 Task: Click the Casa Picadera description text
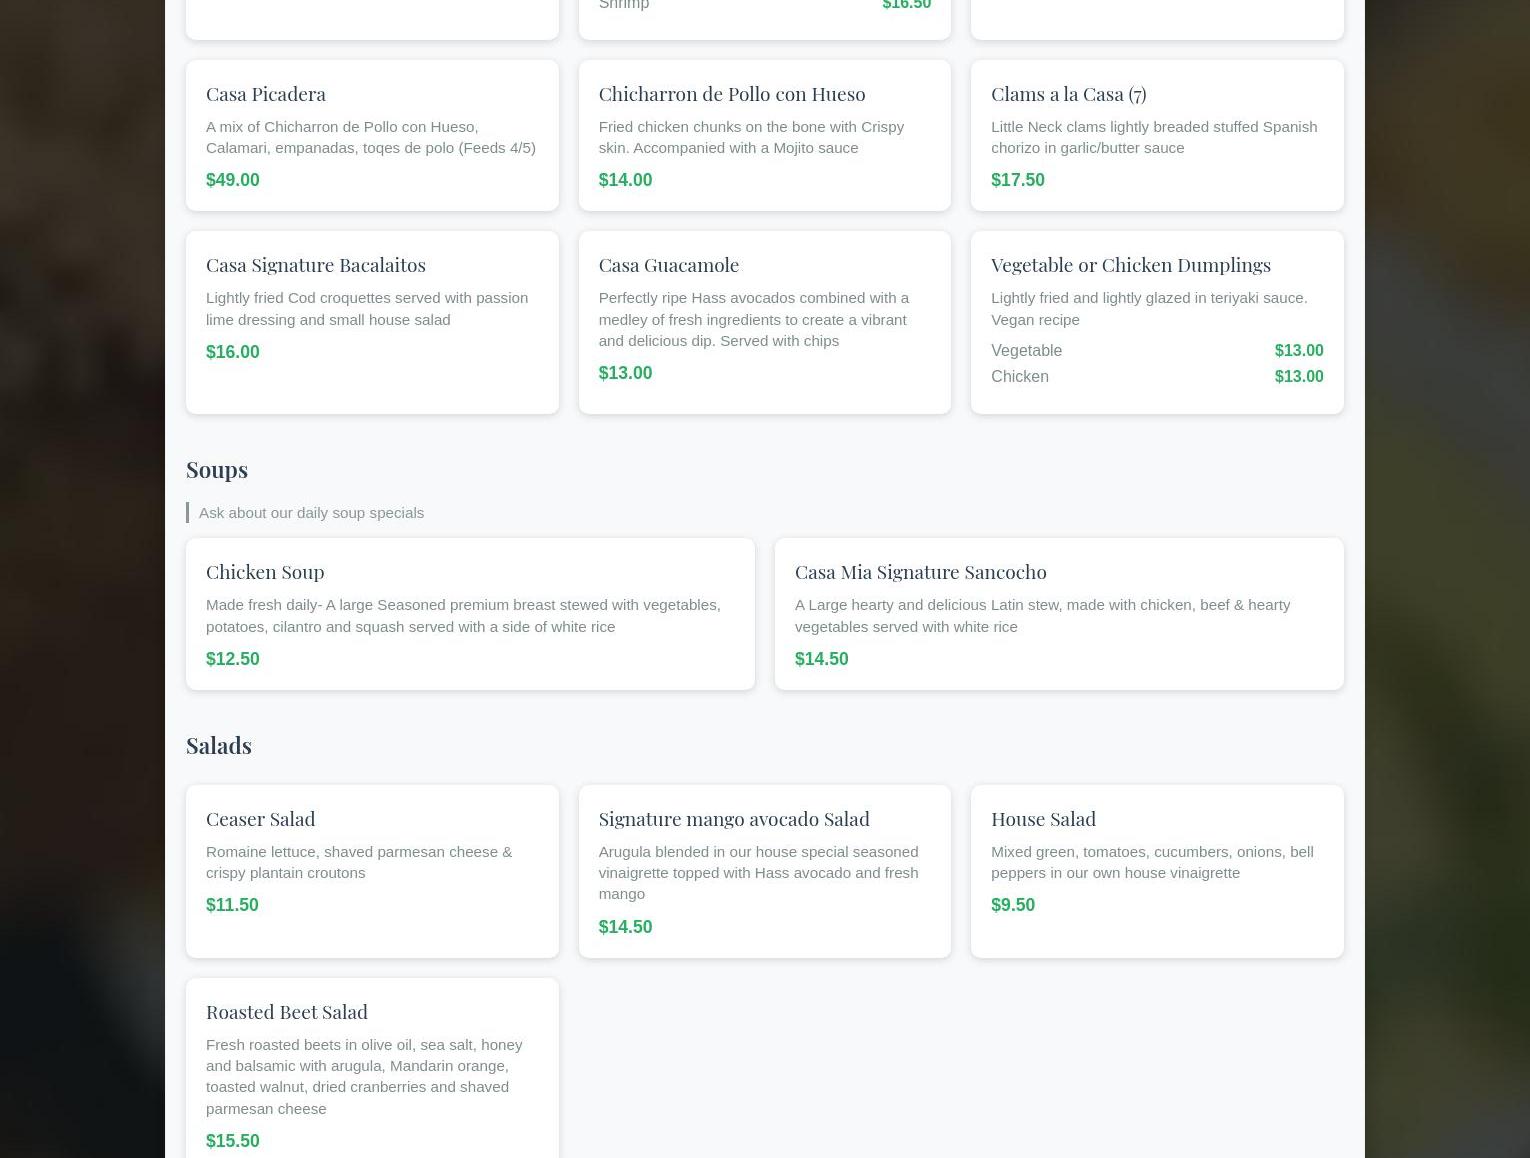(x=371, y=137)
